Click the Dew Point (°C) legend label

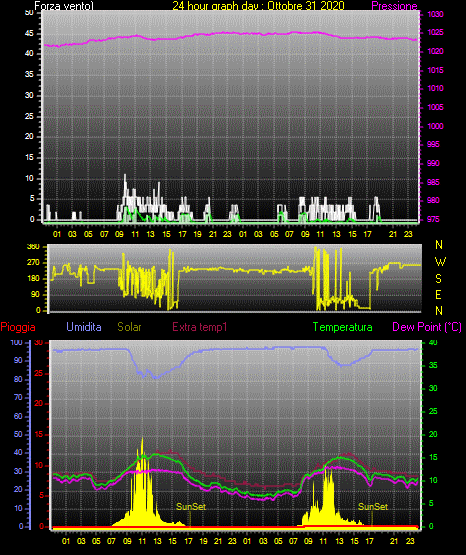click(427, 327)
